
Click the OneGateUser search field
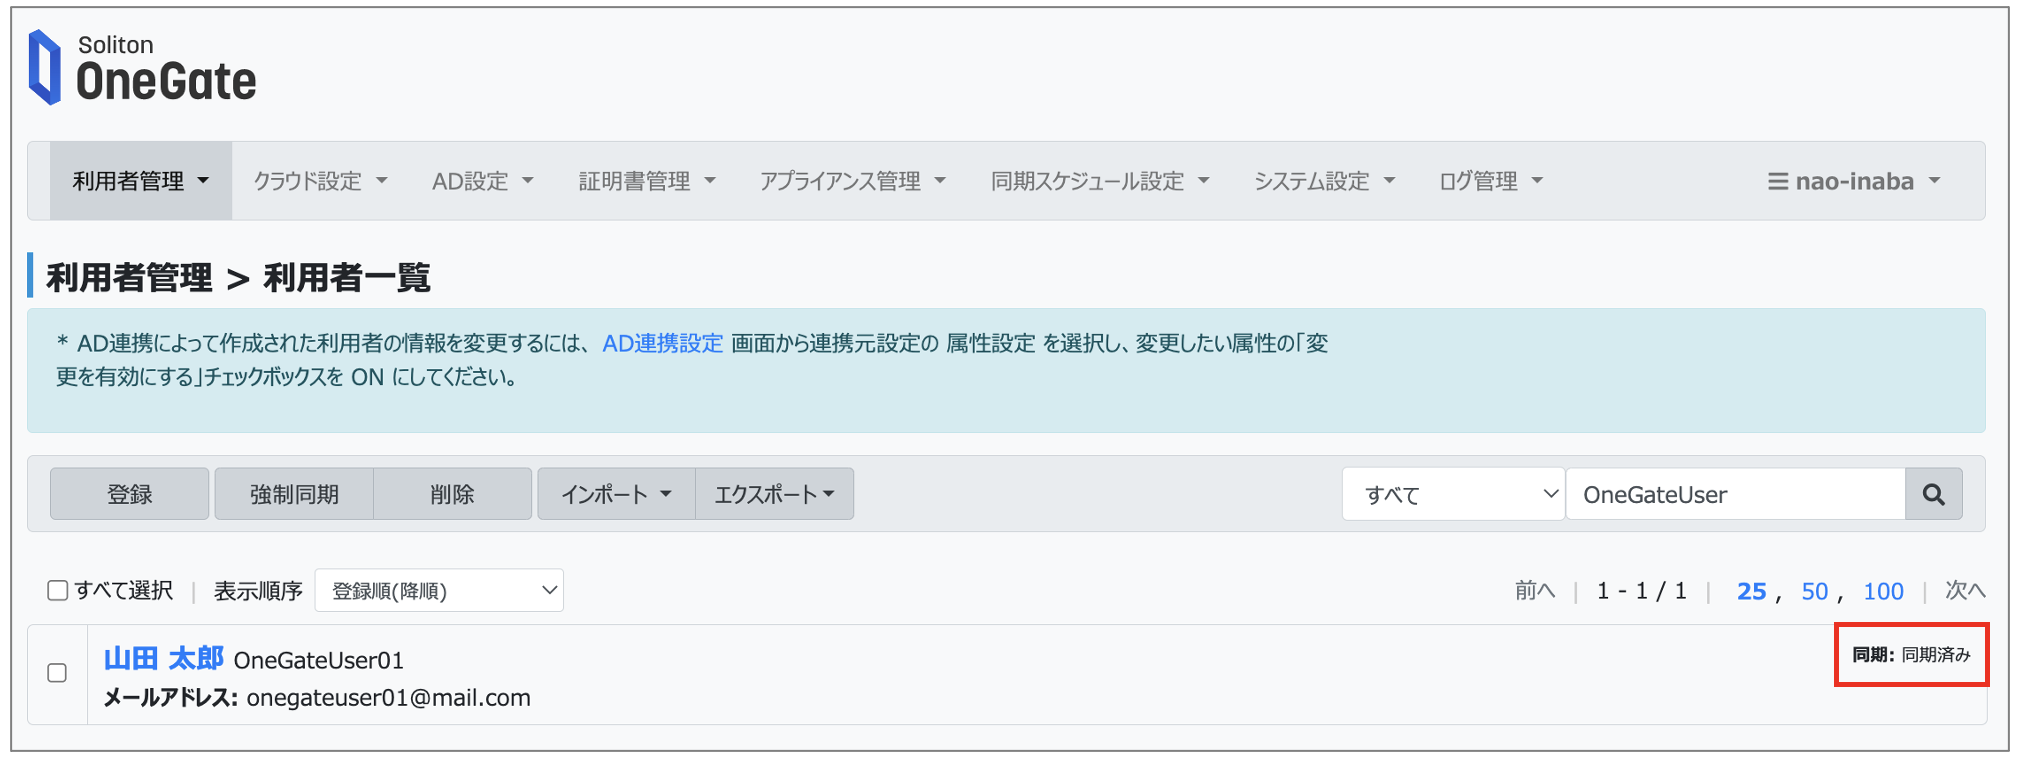[1735, 494]
